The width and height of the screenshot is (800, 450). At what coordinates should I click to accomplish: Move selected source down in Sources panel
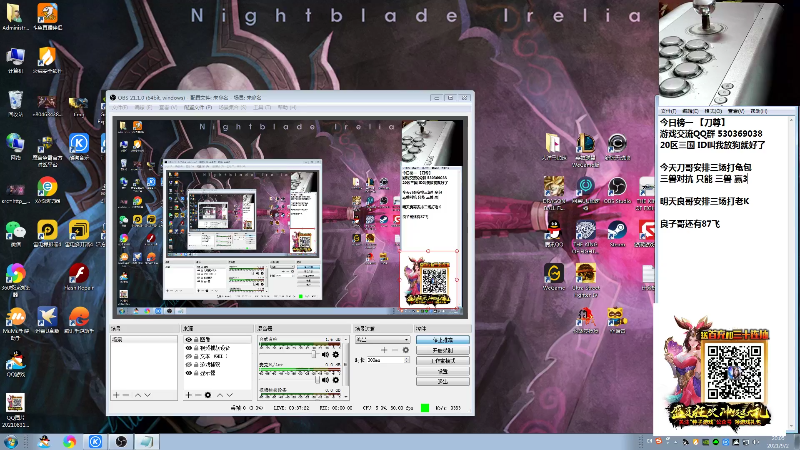[230, 395]
